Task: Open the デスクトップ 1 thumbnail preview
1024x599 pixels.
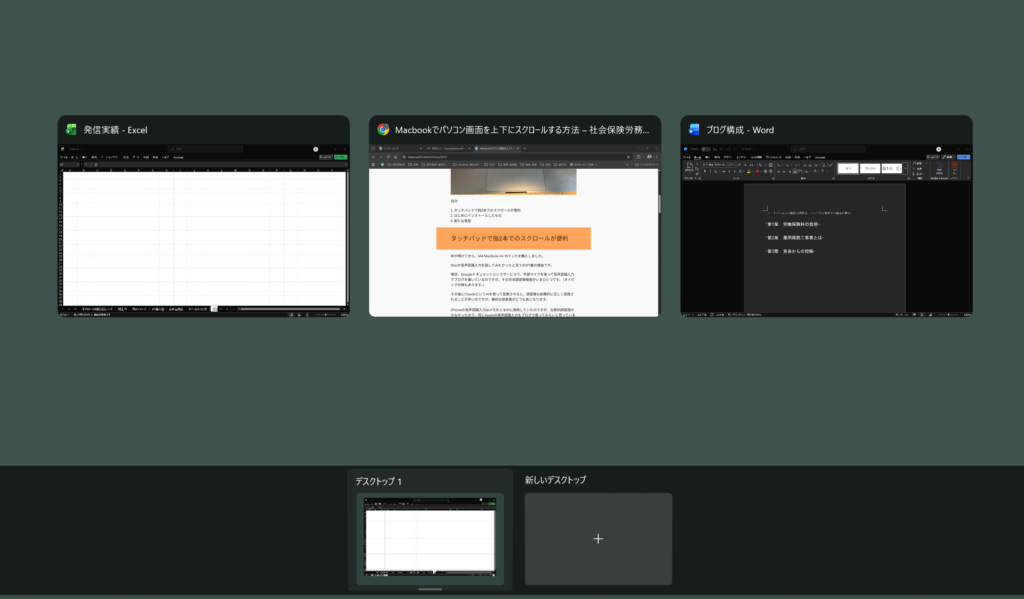Action: coord(430,538)
